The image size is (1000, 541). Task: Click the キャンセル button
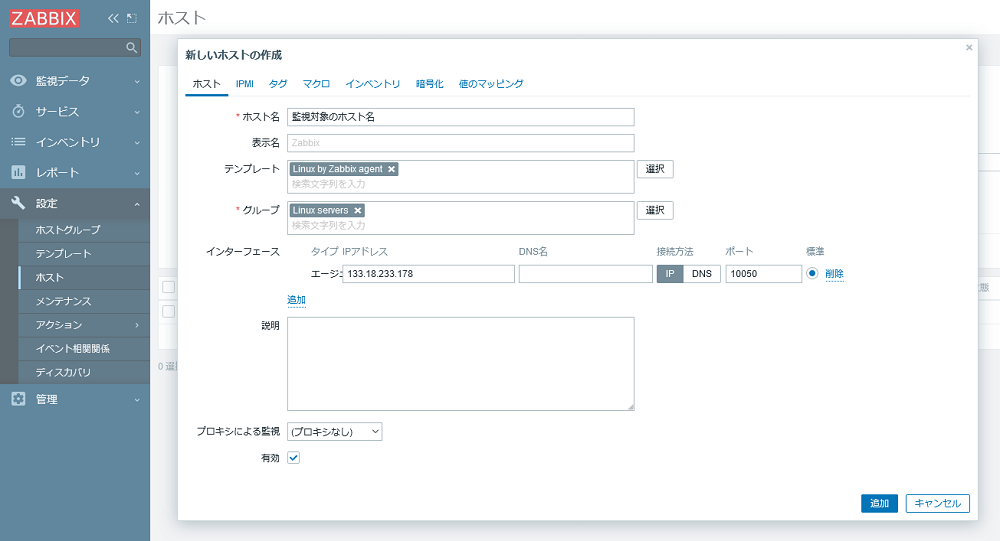click(x=938, y=503)
